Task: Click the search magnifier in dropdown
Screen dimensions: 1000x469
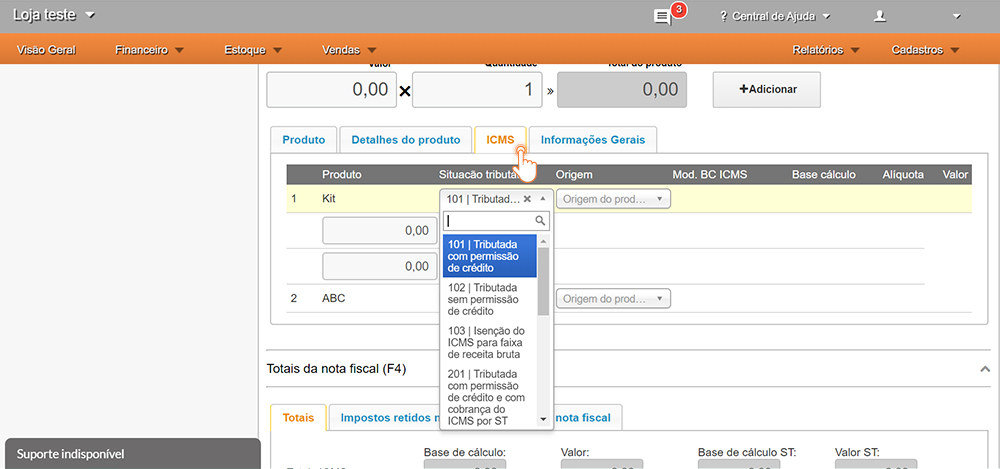Action: point(540,221)
